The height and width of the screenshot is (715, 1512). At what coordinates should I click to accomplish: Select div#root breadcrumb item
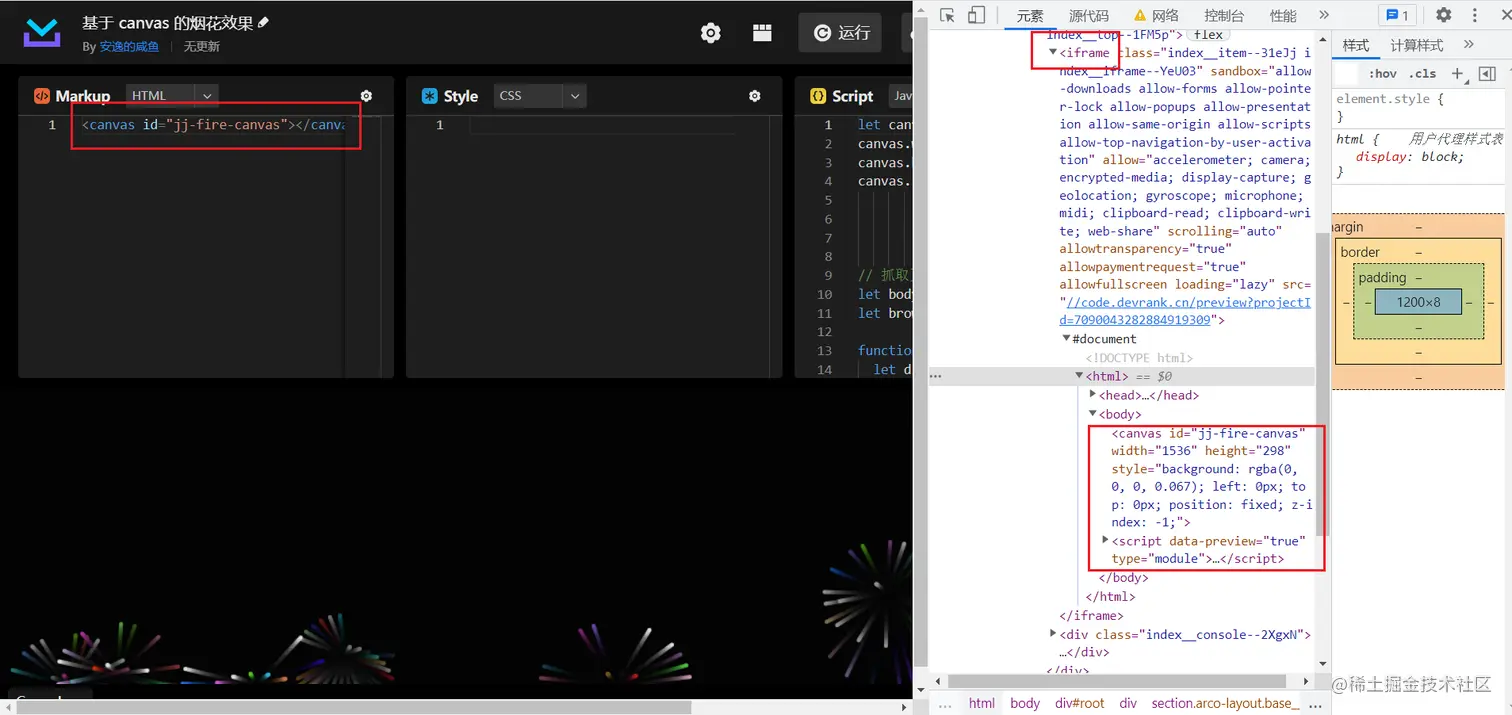click(1080, 703)
